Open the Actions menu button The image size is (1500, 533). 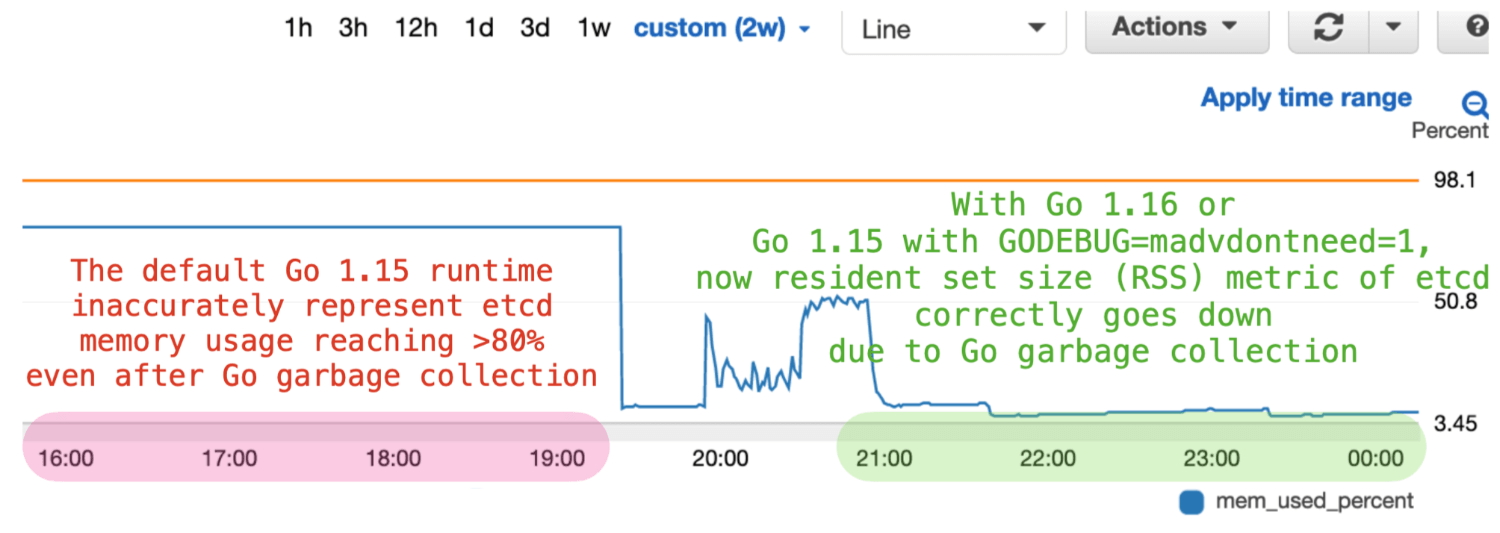(x=1175, y=27)
